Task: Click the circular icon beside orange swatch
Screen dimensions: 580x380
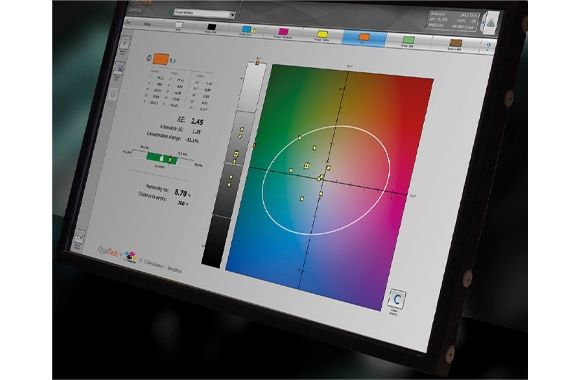Action: 149,58
